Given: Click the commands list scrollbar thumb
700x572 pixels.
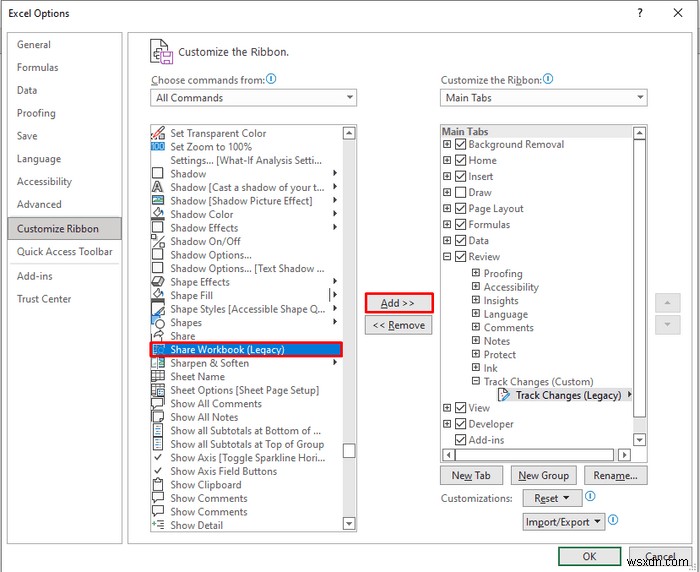Looking at the screenshot, I should click(x=349, y=451).
